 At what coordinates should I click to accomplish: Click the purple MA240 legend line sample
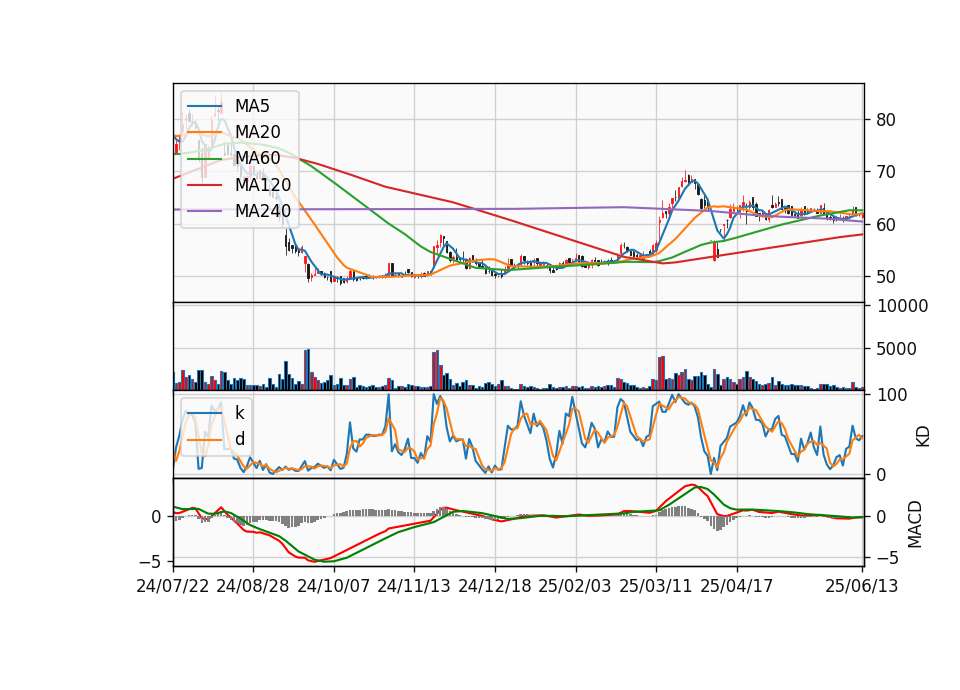click(204, 211)
